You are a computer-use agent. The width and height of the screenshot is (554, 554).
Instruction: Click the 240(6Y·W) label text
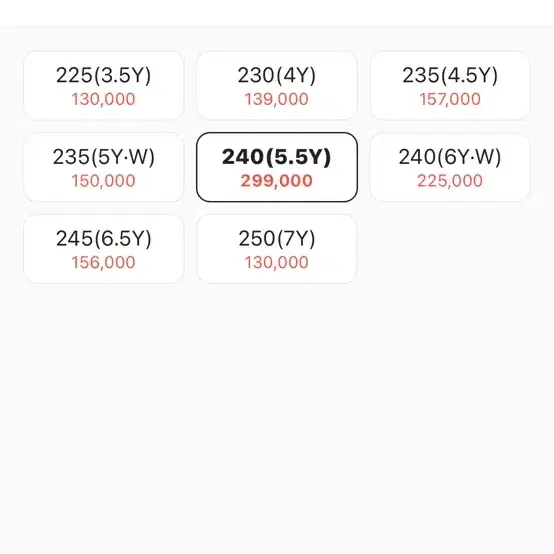pyautogui.click(x=450, y=157)
